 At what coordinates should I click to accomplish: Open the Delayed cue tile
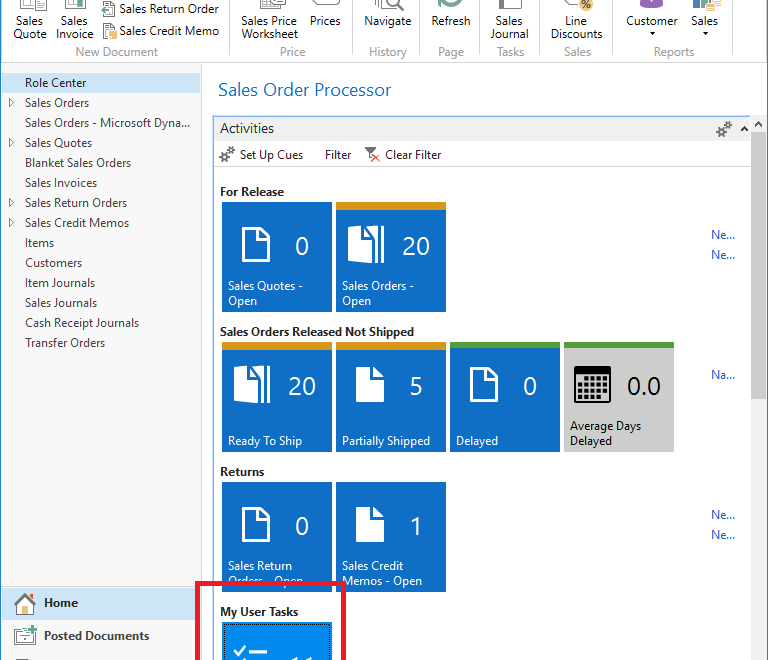click(x=505, y=397)
